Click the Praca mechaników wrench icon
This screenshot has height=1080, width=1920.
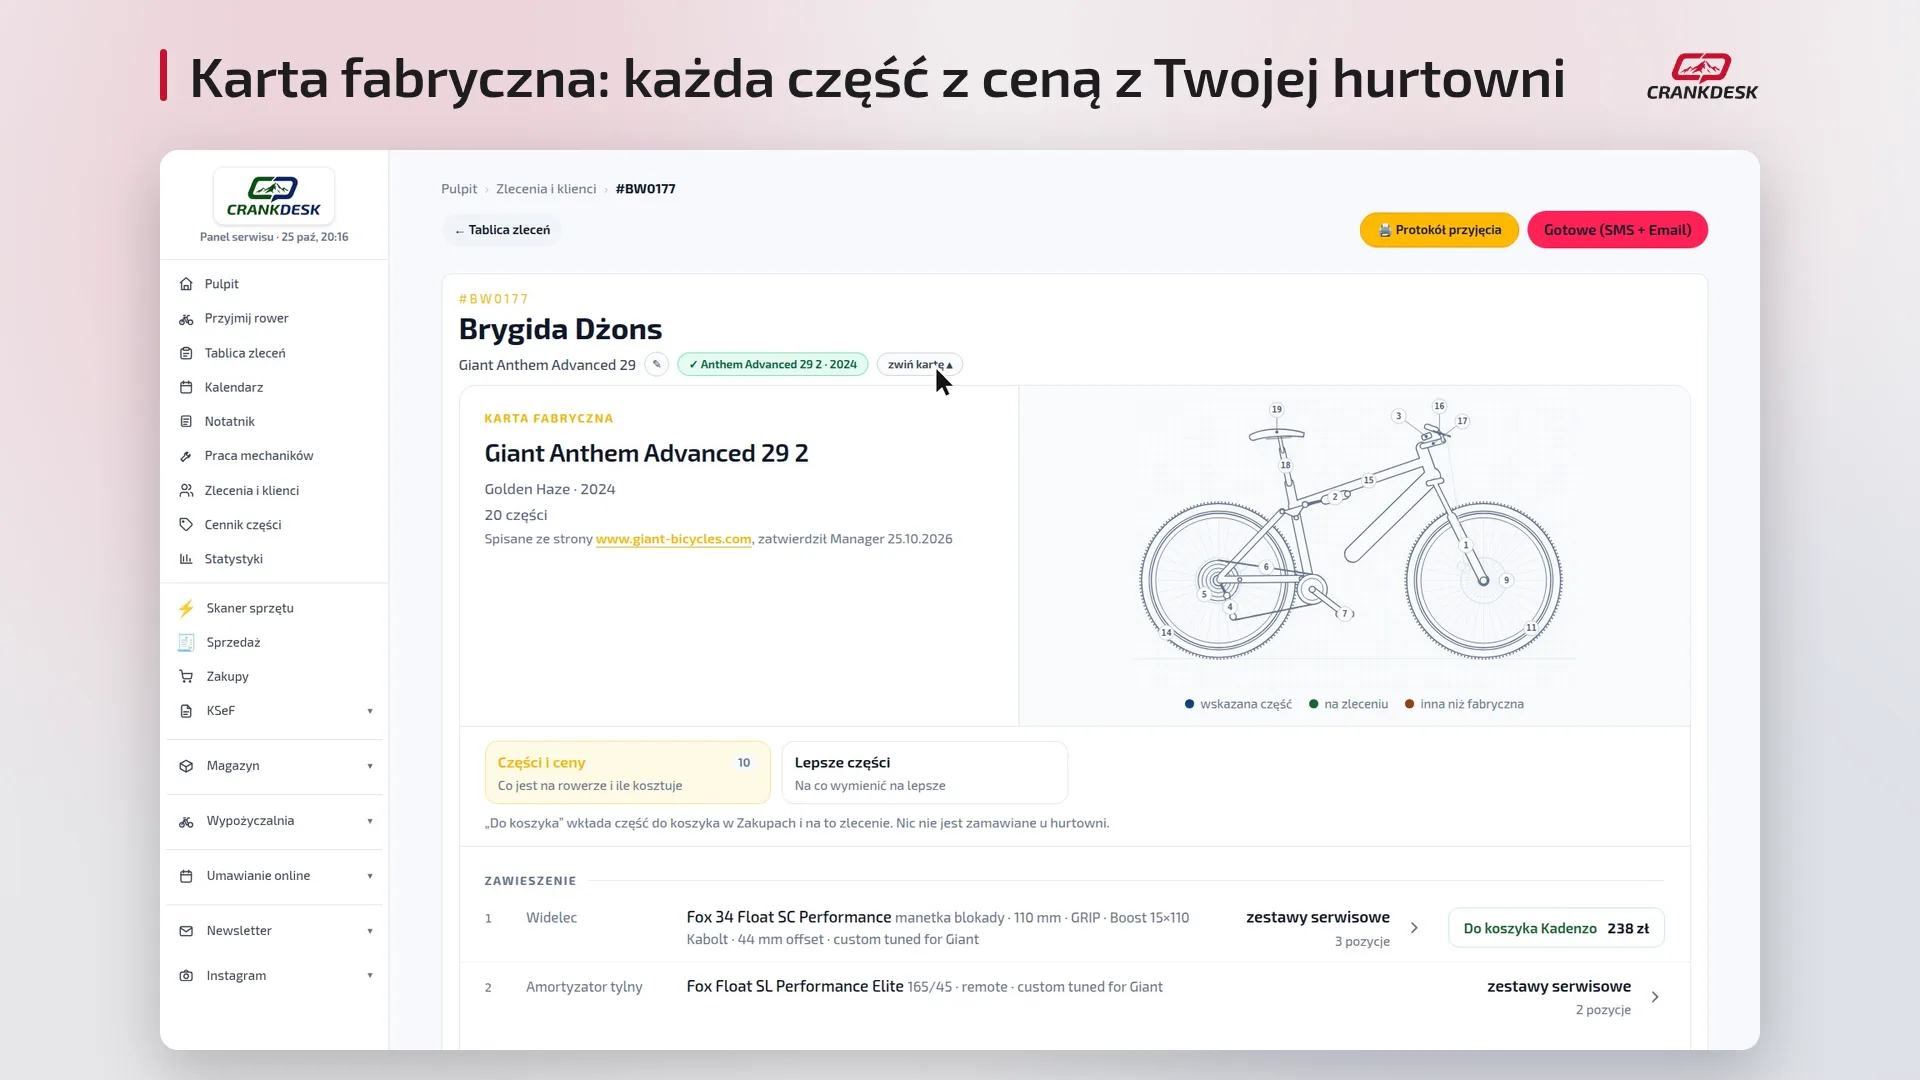pos(186,456)
